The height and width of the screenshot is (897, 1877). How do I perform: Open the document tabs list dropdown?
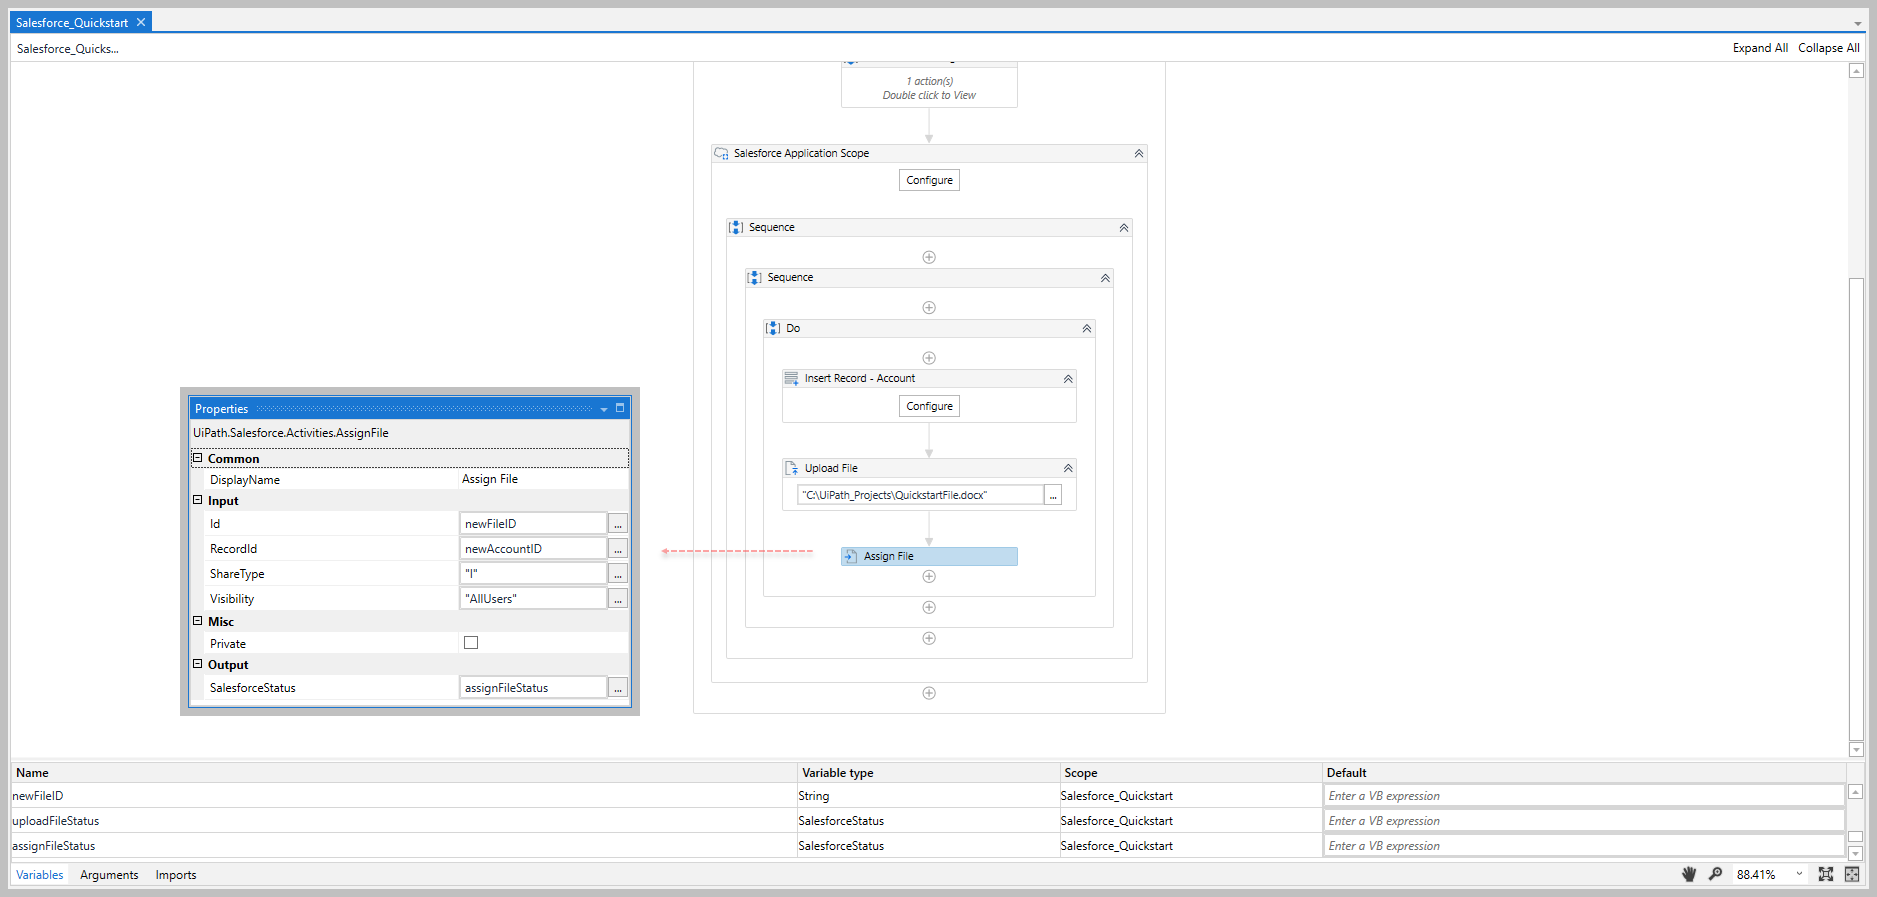[x=1858, y=23]
